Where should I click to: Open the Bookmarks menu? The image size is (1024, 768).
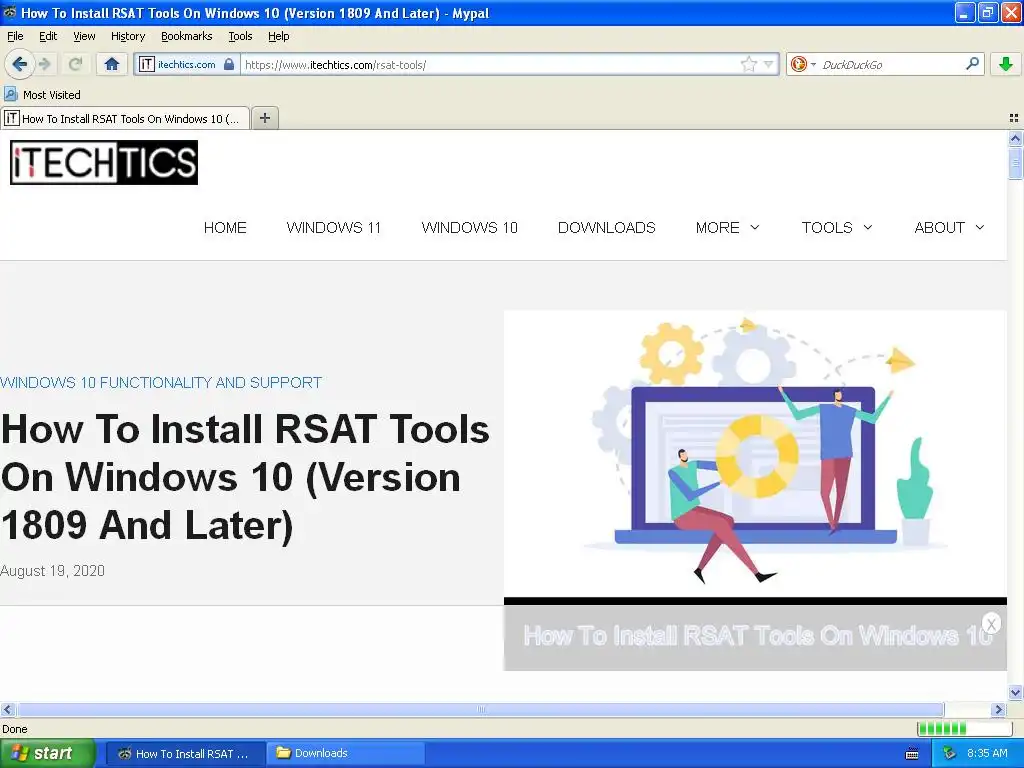point(187,36)
